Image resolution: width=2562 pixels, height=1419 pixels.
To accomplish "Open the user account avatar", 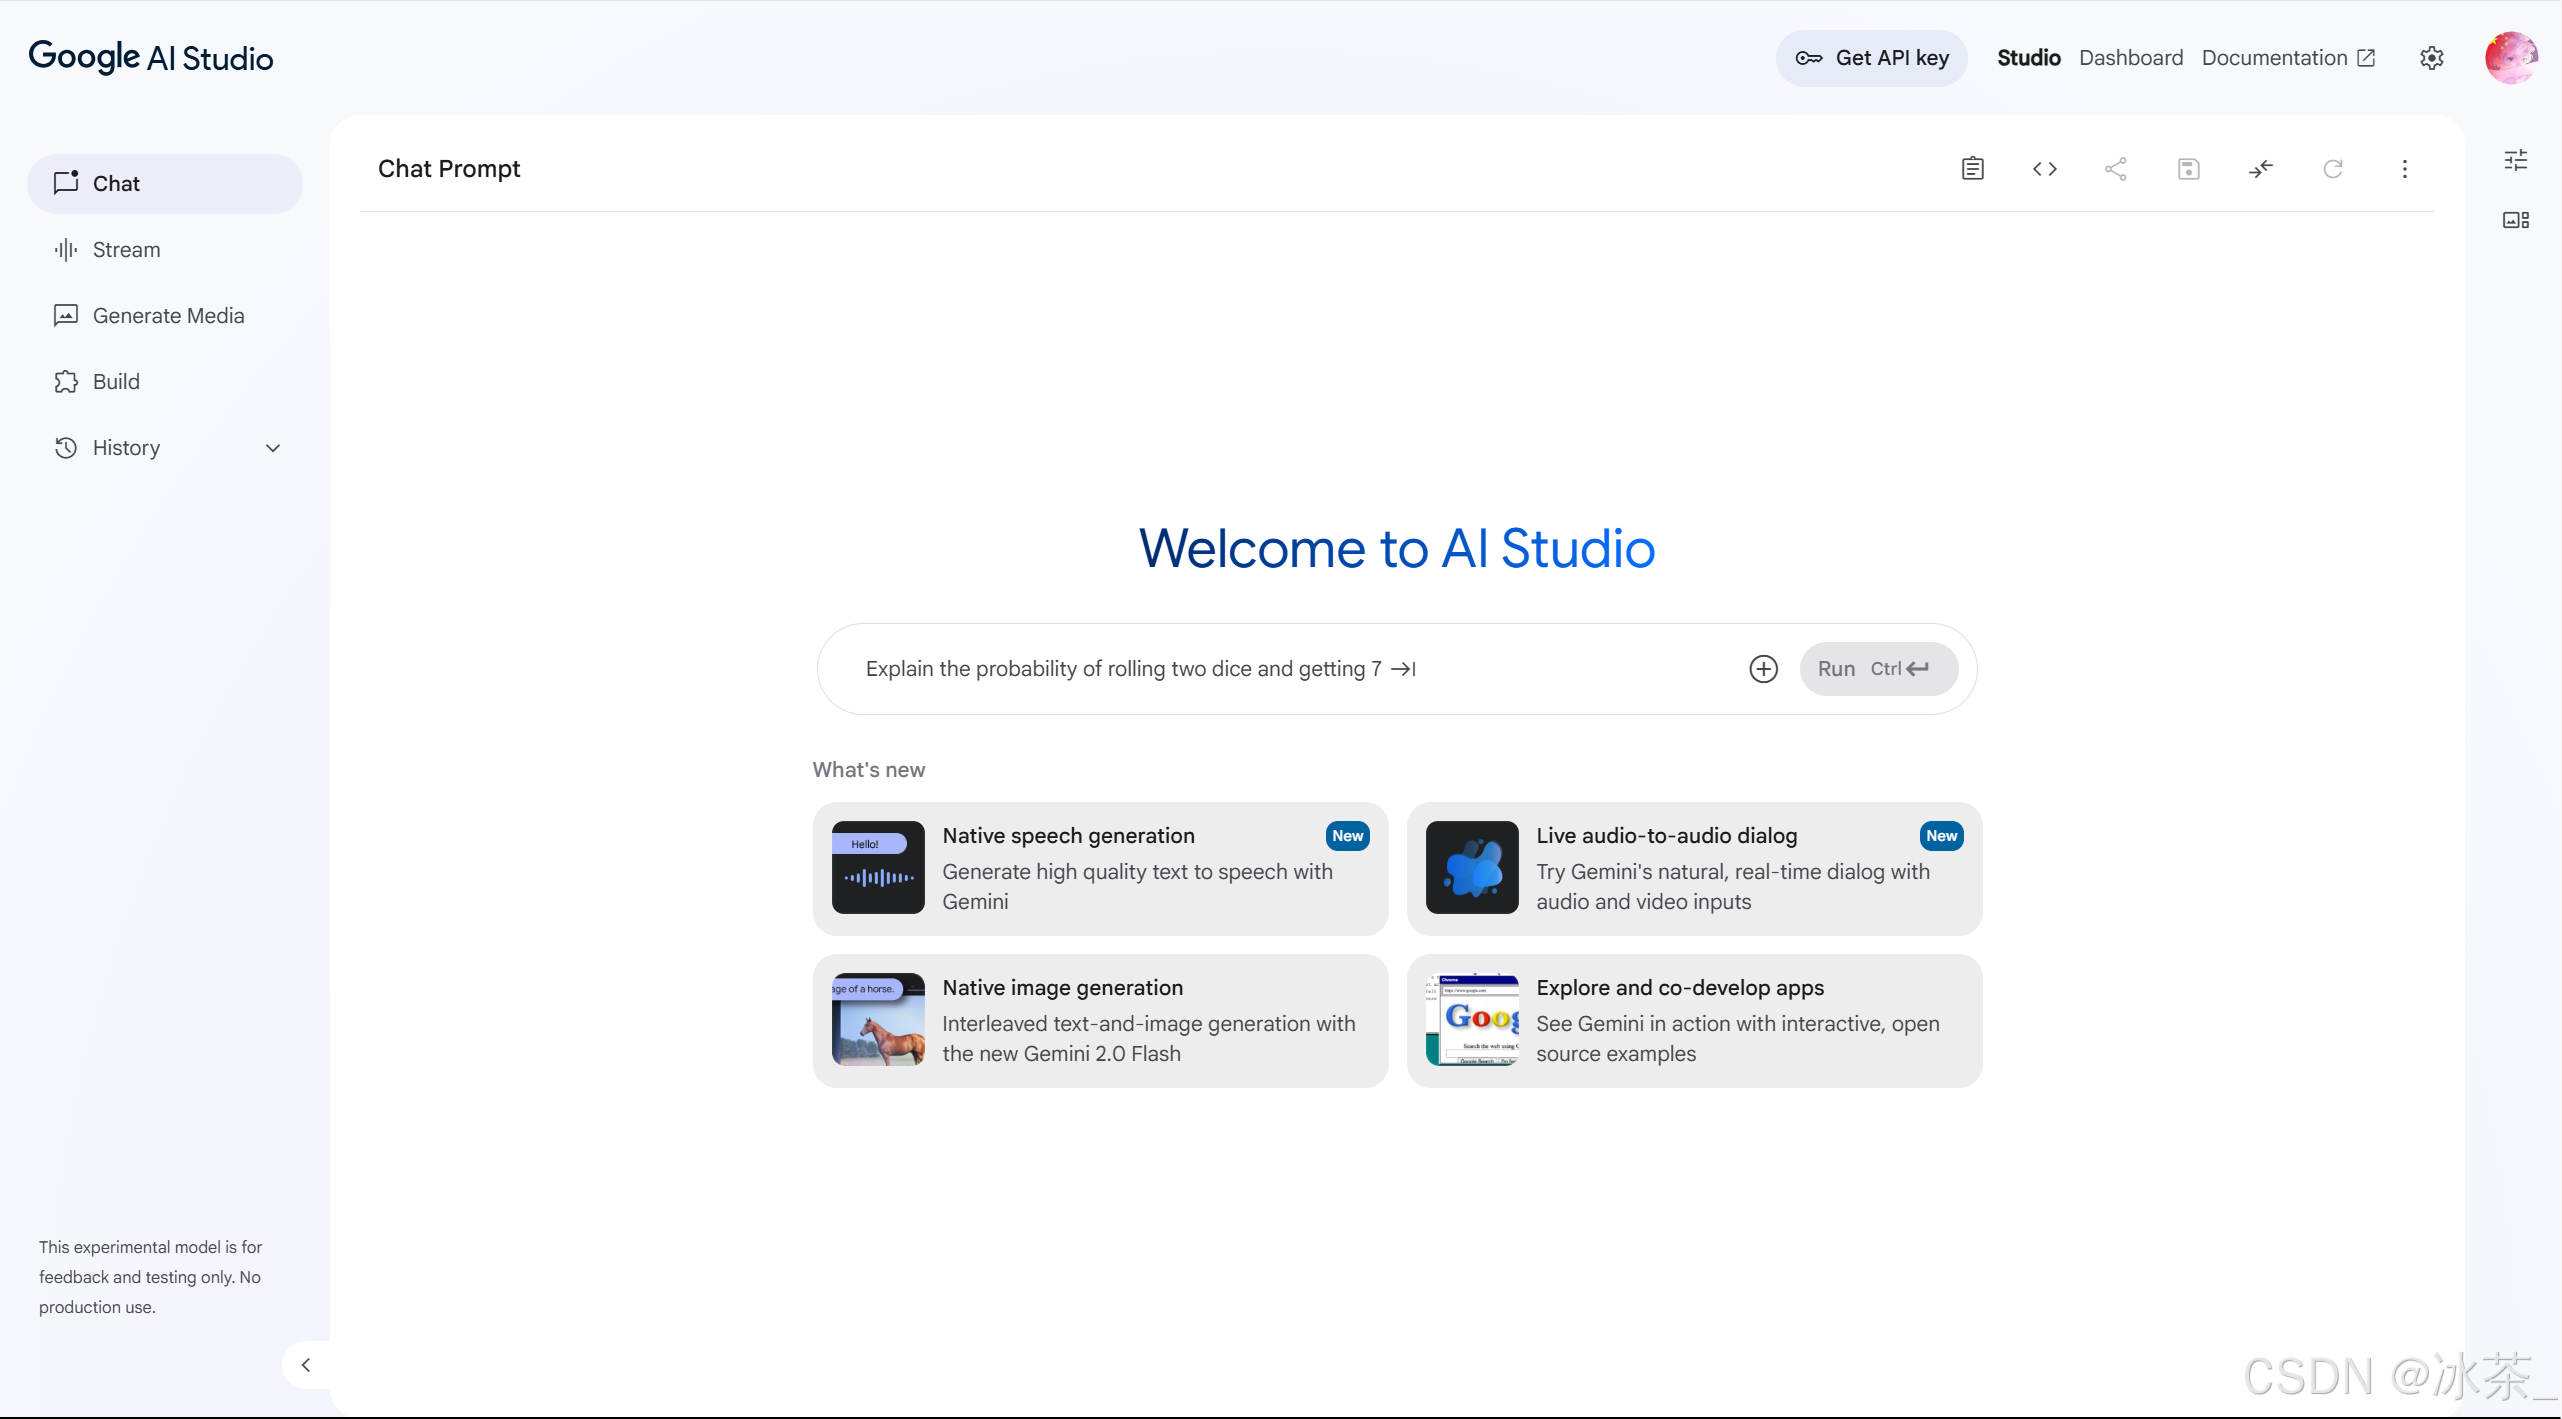I will pos(2510,57).
